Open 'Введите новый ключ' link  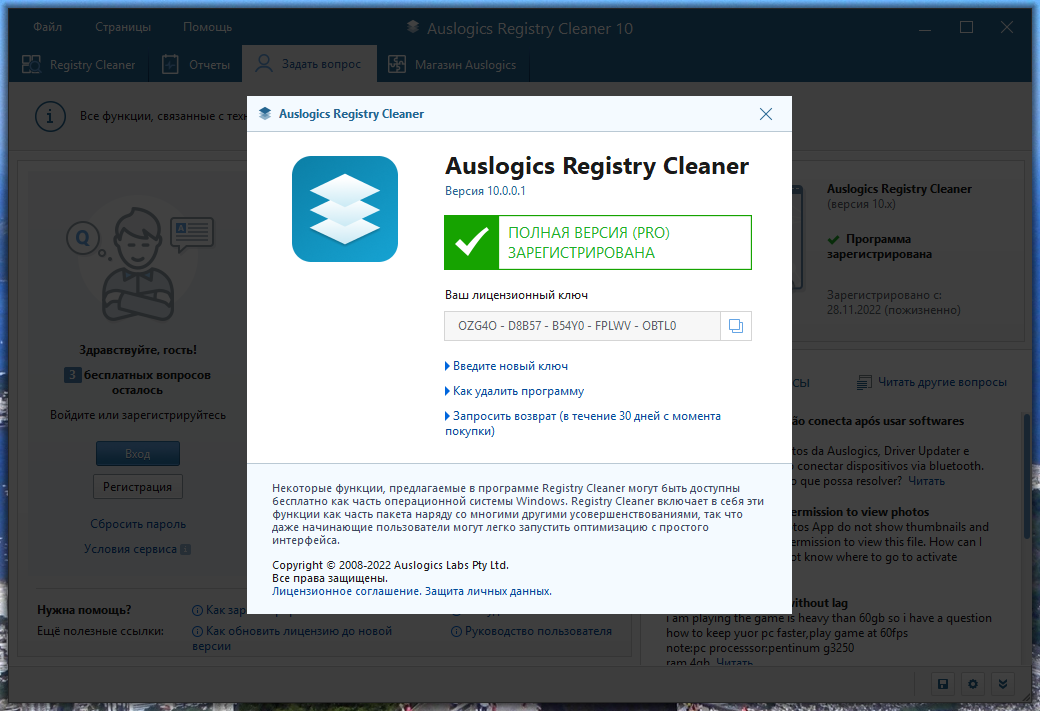[510, 366]
